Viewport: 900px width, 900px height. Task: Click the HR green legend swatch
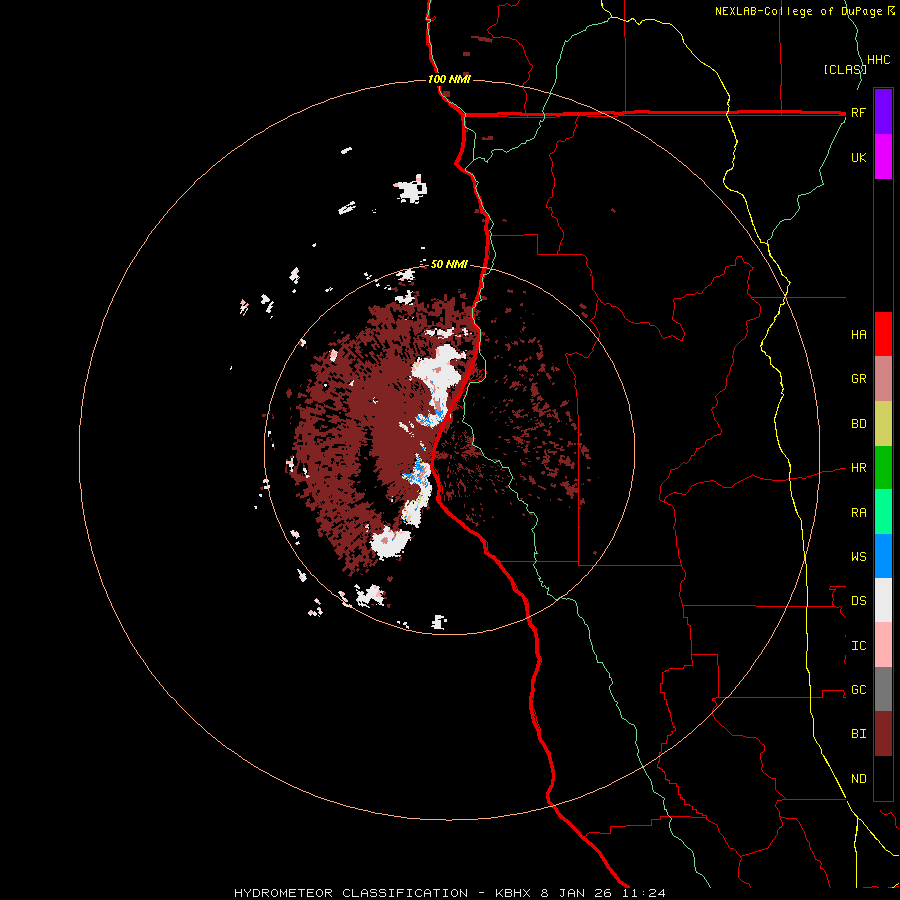[883, 468]
